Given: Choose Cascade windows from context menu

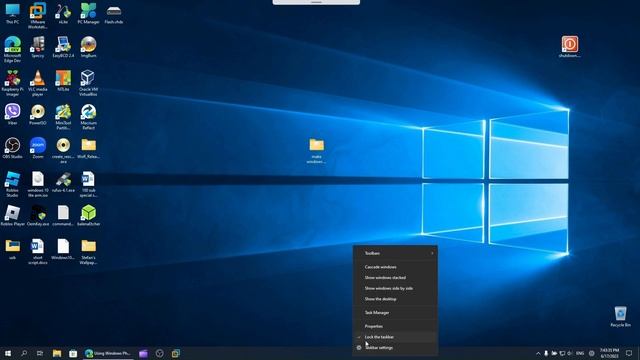Looking at the screenshot, I should 395,267.
